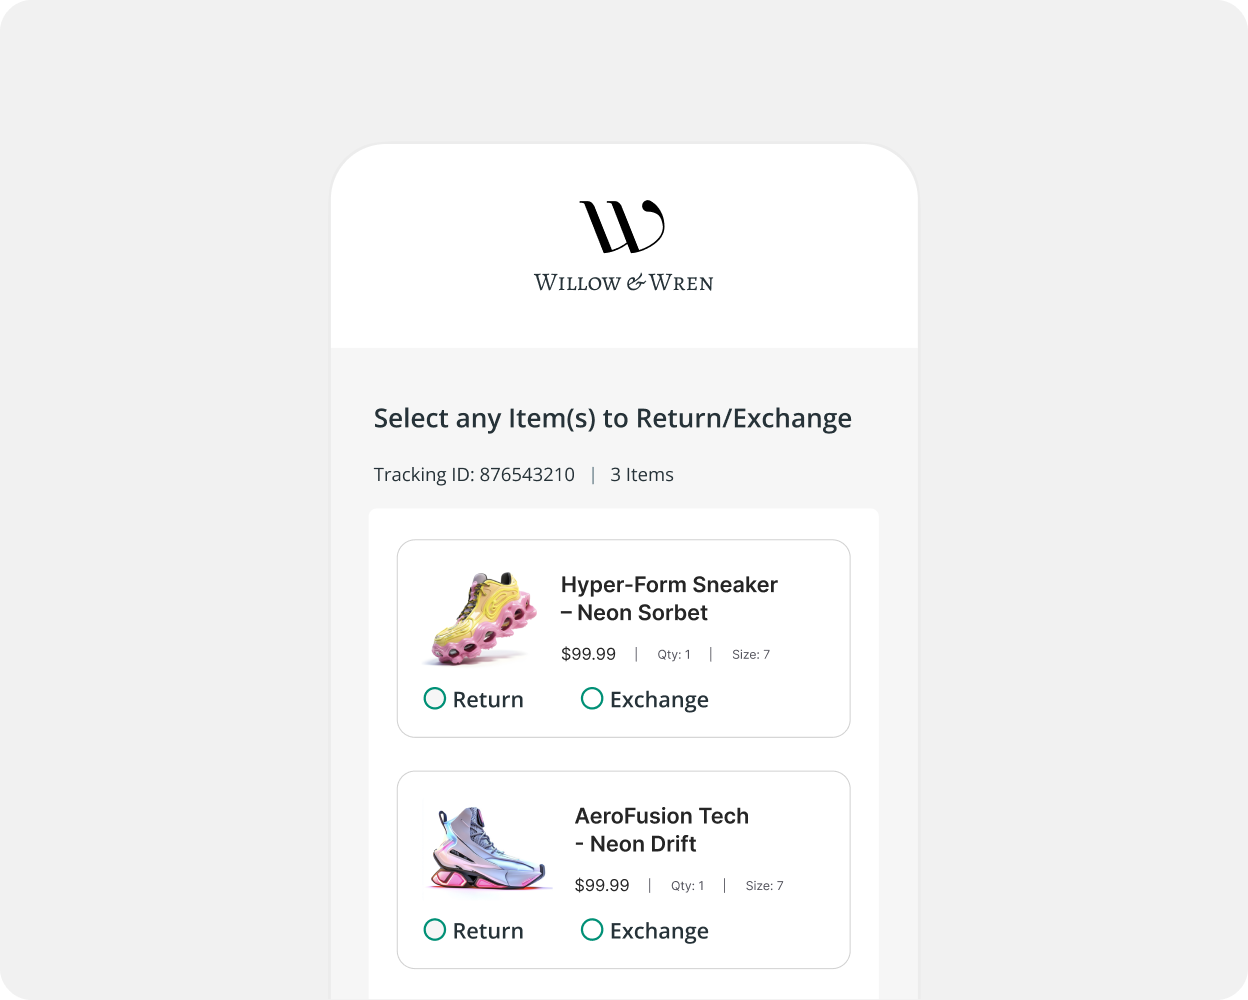Select Exchange for the Hyper-Form Sneaker
1248x1000 pixels.
[592, 699]
